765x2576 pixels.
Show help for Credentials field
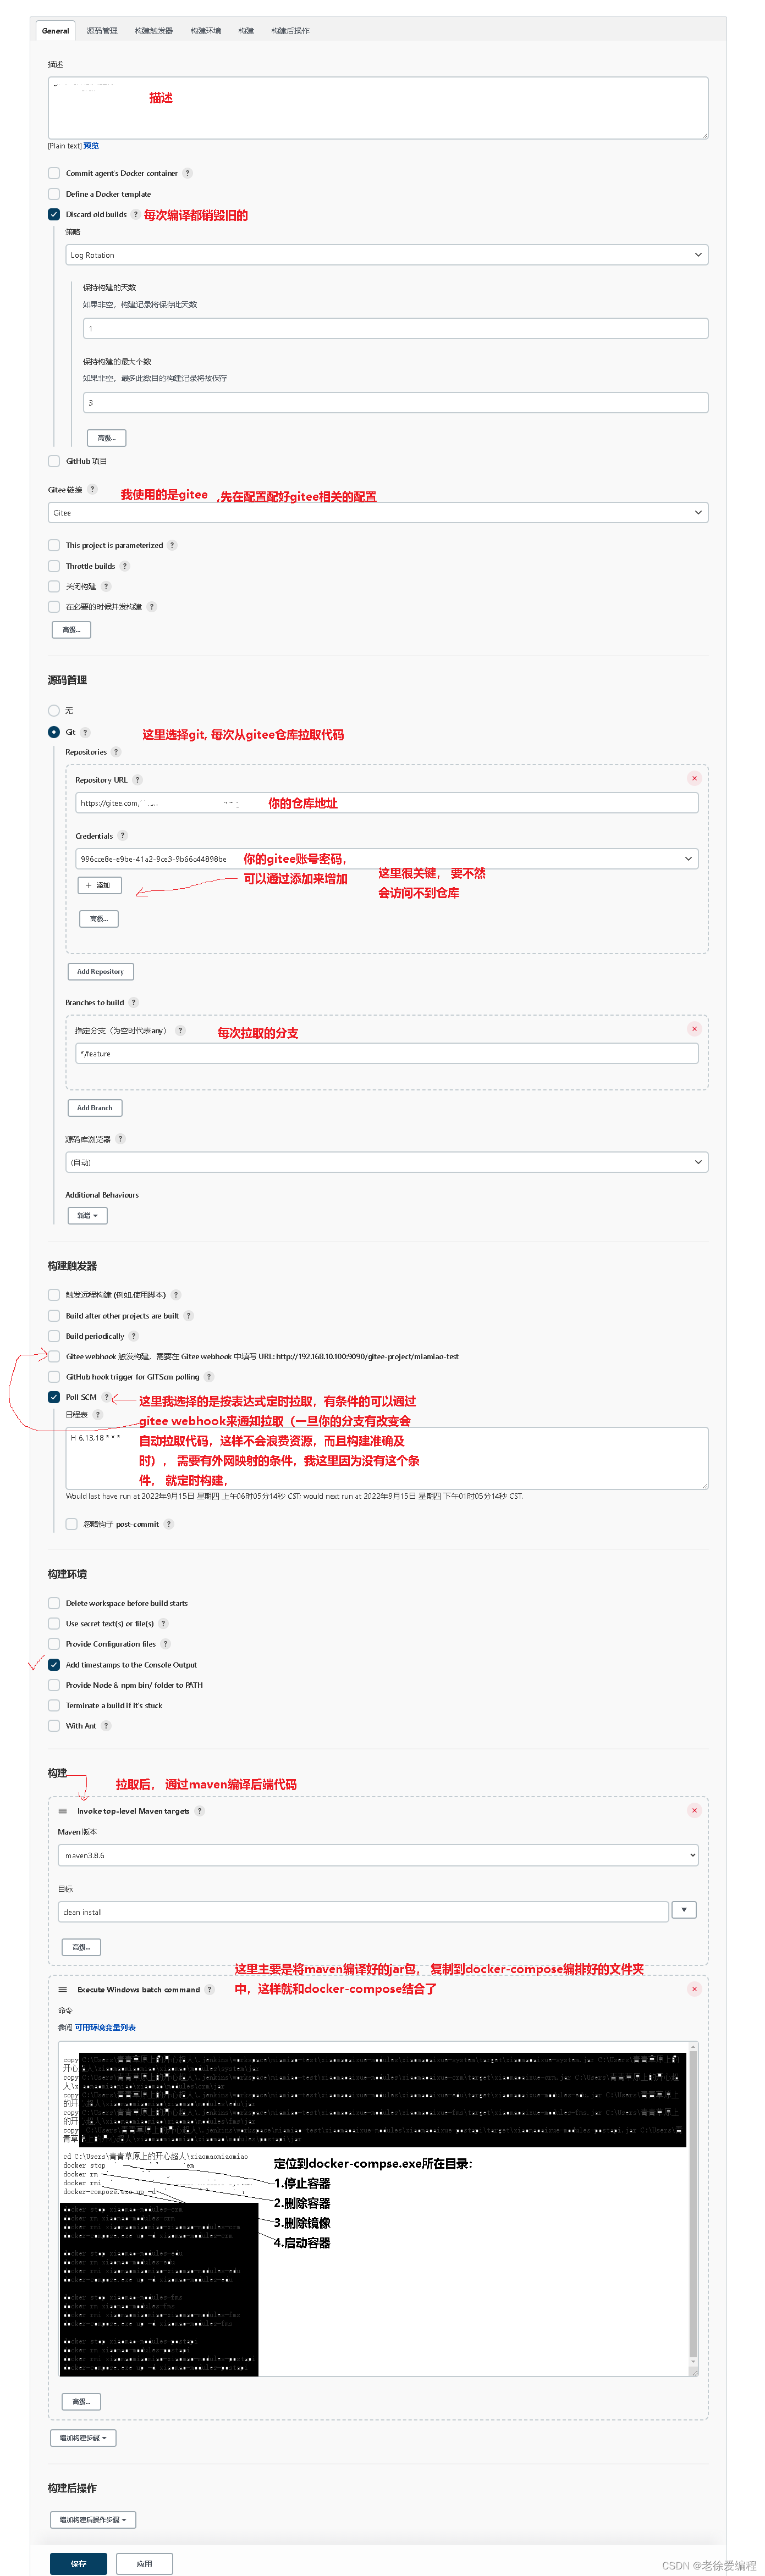[x=122, y=836]
